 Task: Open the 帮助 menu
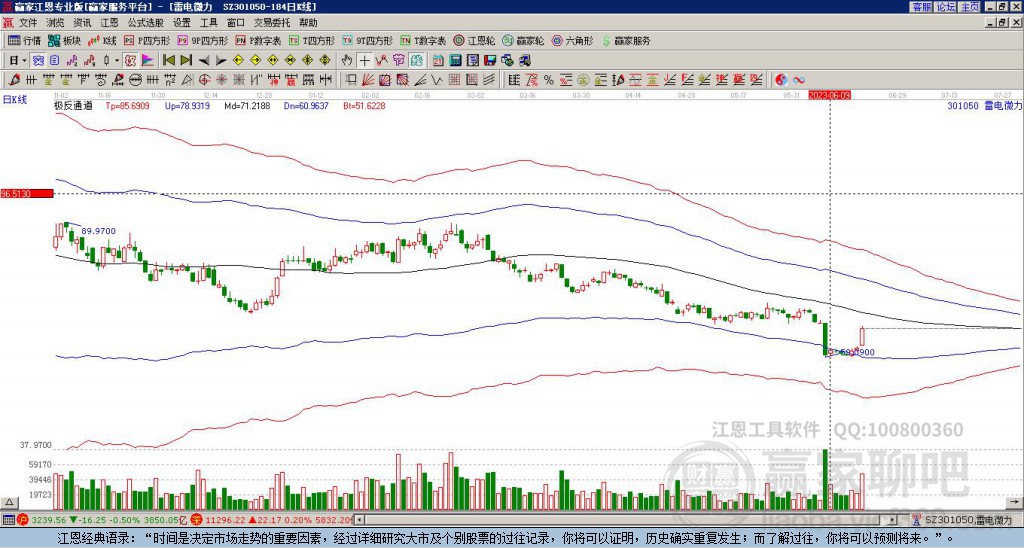click(308, 23)
